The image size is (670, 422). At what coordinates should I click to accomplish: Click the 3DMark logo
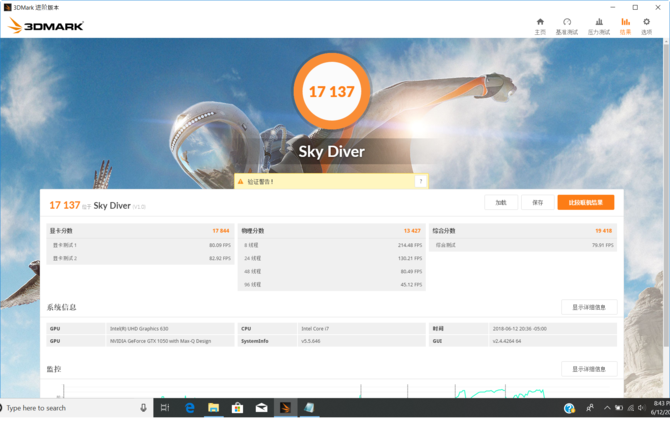46,26
